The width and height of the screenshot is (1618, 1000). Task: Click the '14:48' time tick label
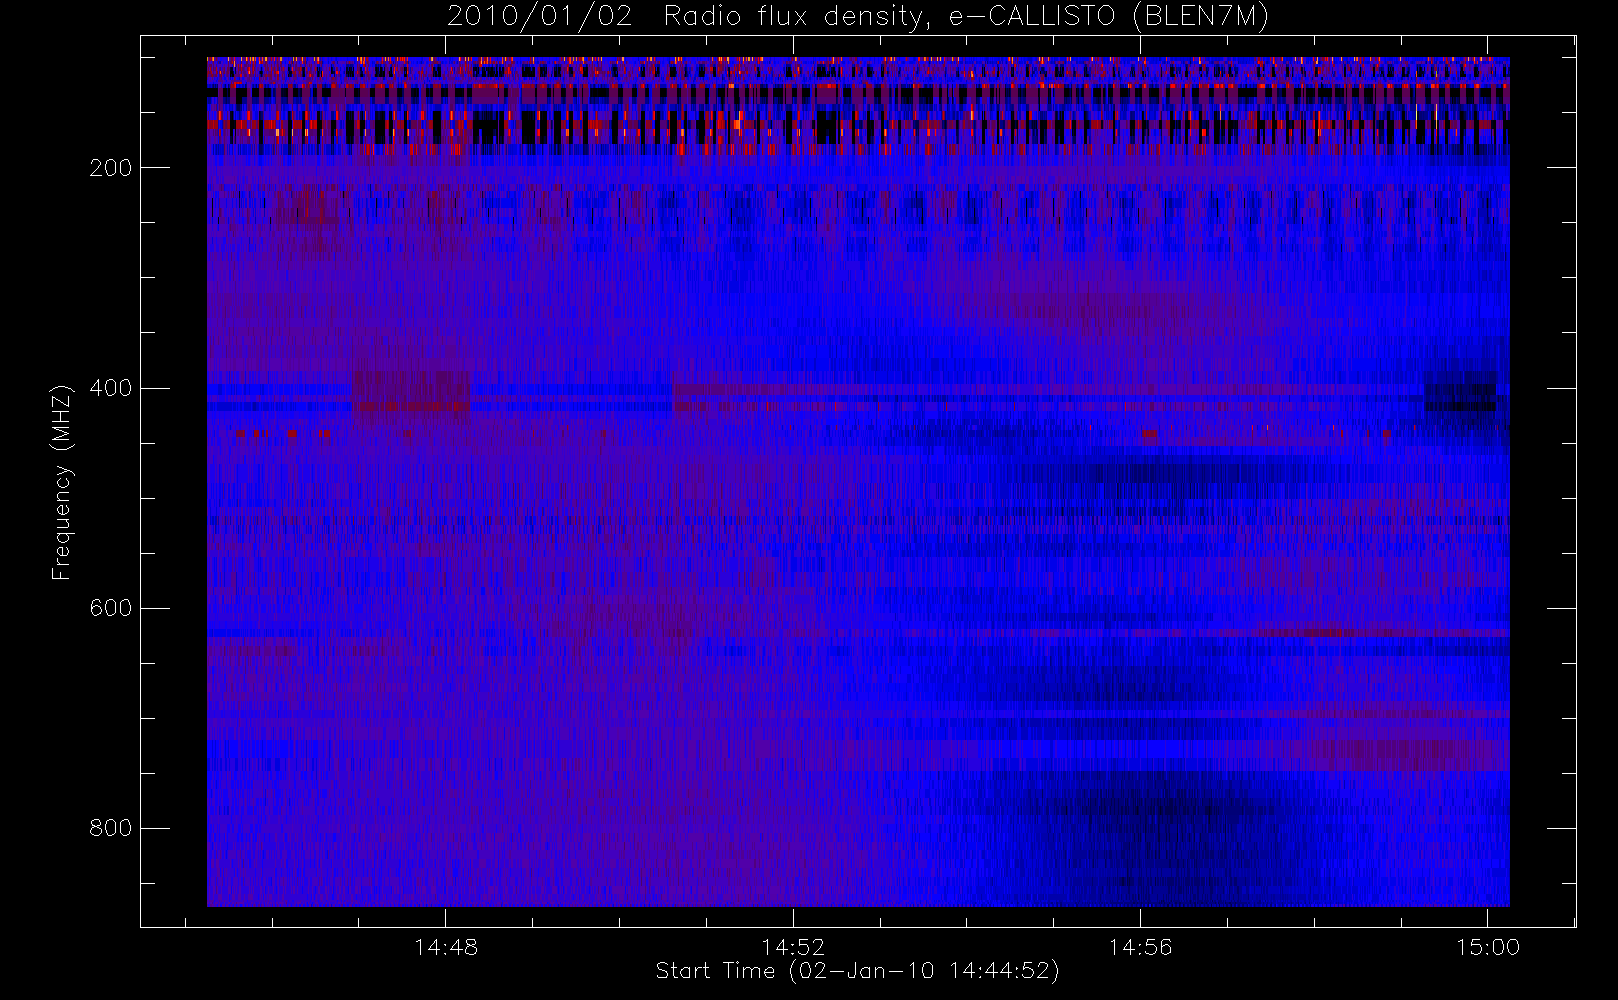(446, 947)
